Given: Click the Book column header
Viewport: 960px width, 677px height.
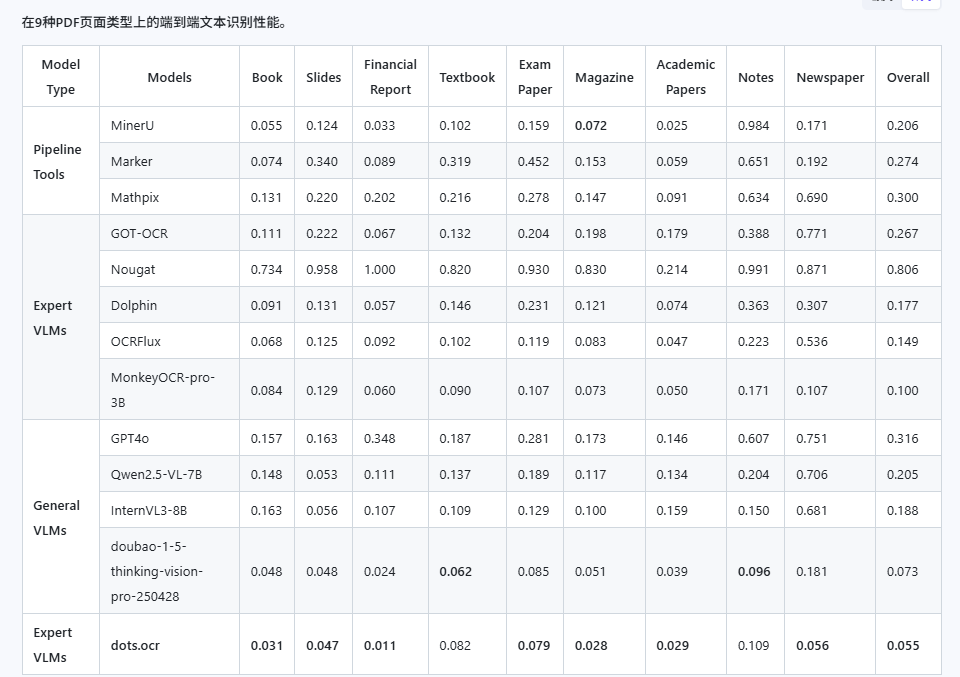Looking at the screenshot, I should (267, 76).
